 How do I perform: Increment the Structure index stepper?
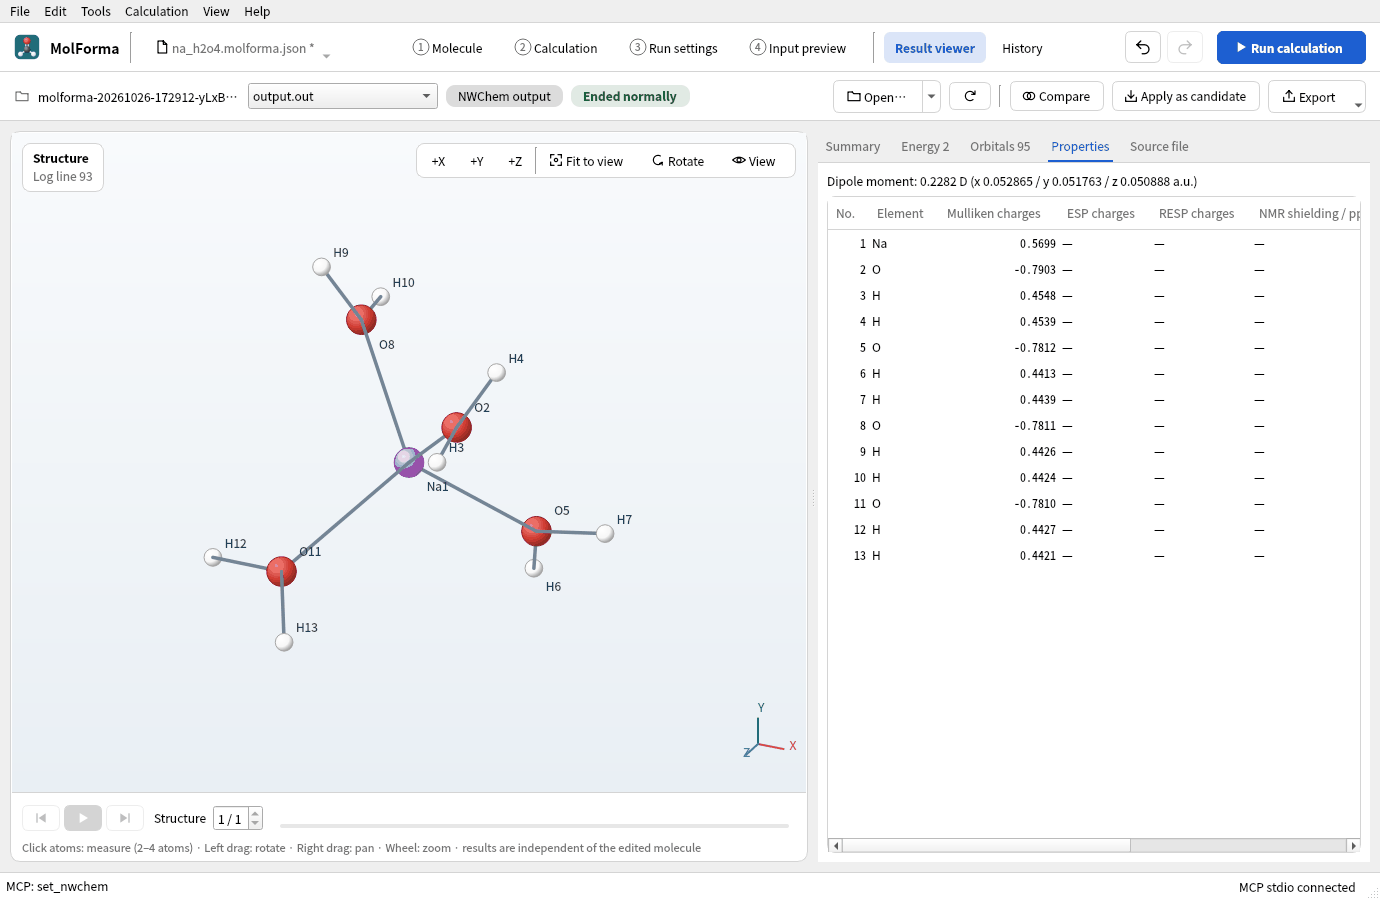[x=255, y=813]
